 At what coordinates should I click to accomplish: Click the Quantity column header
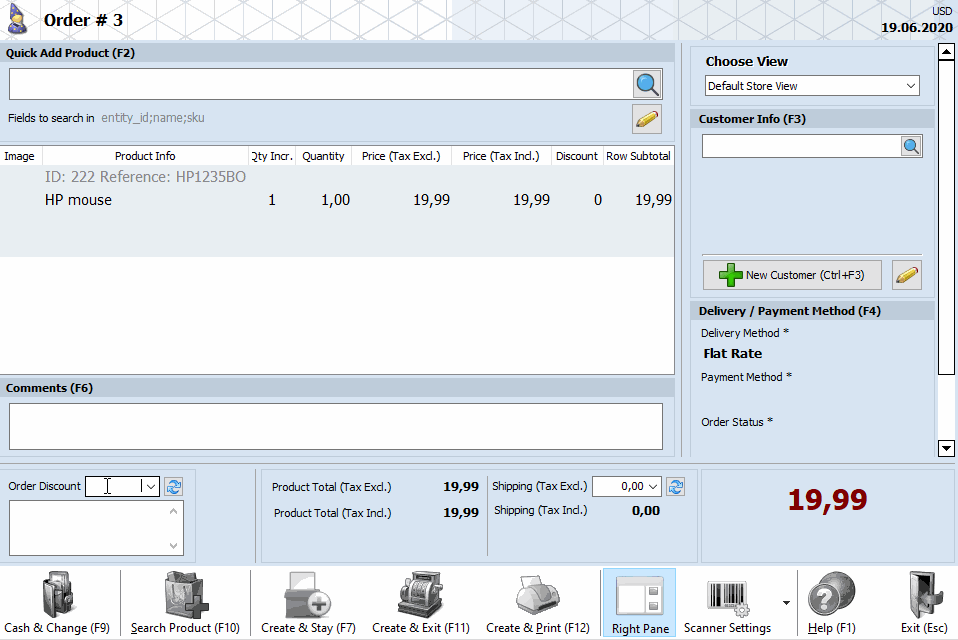pyautogui.click(x=323, y=156)
